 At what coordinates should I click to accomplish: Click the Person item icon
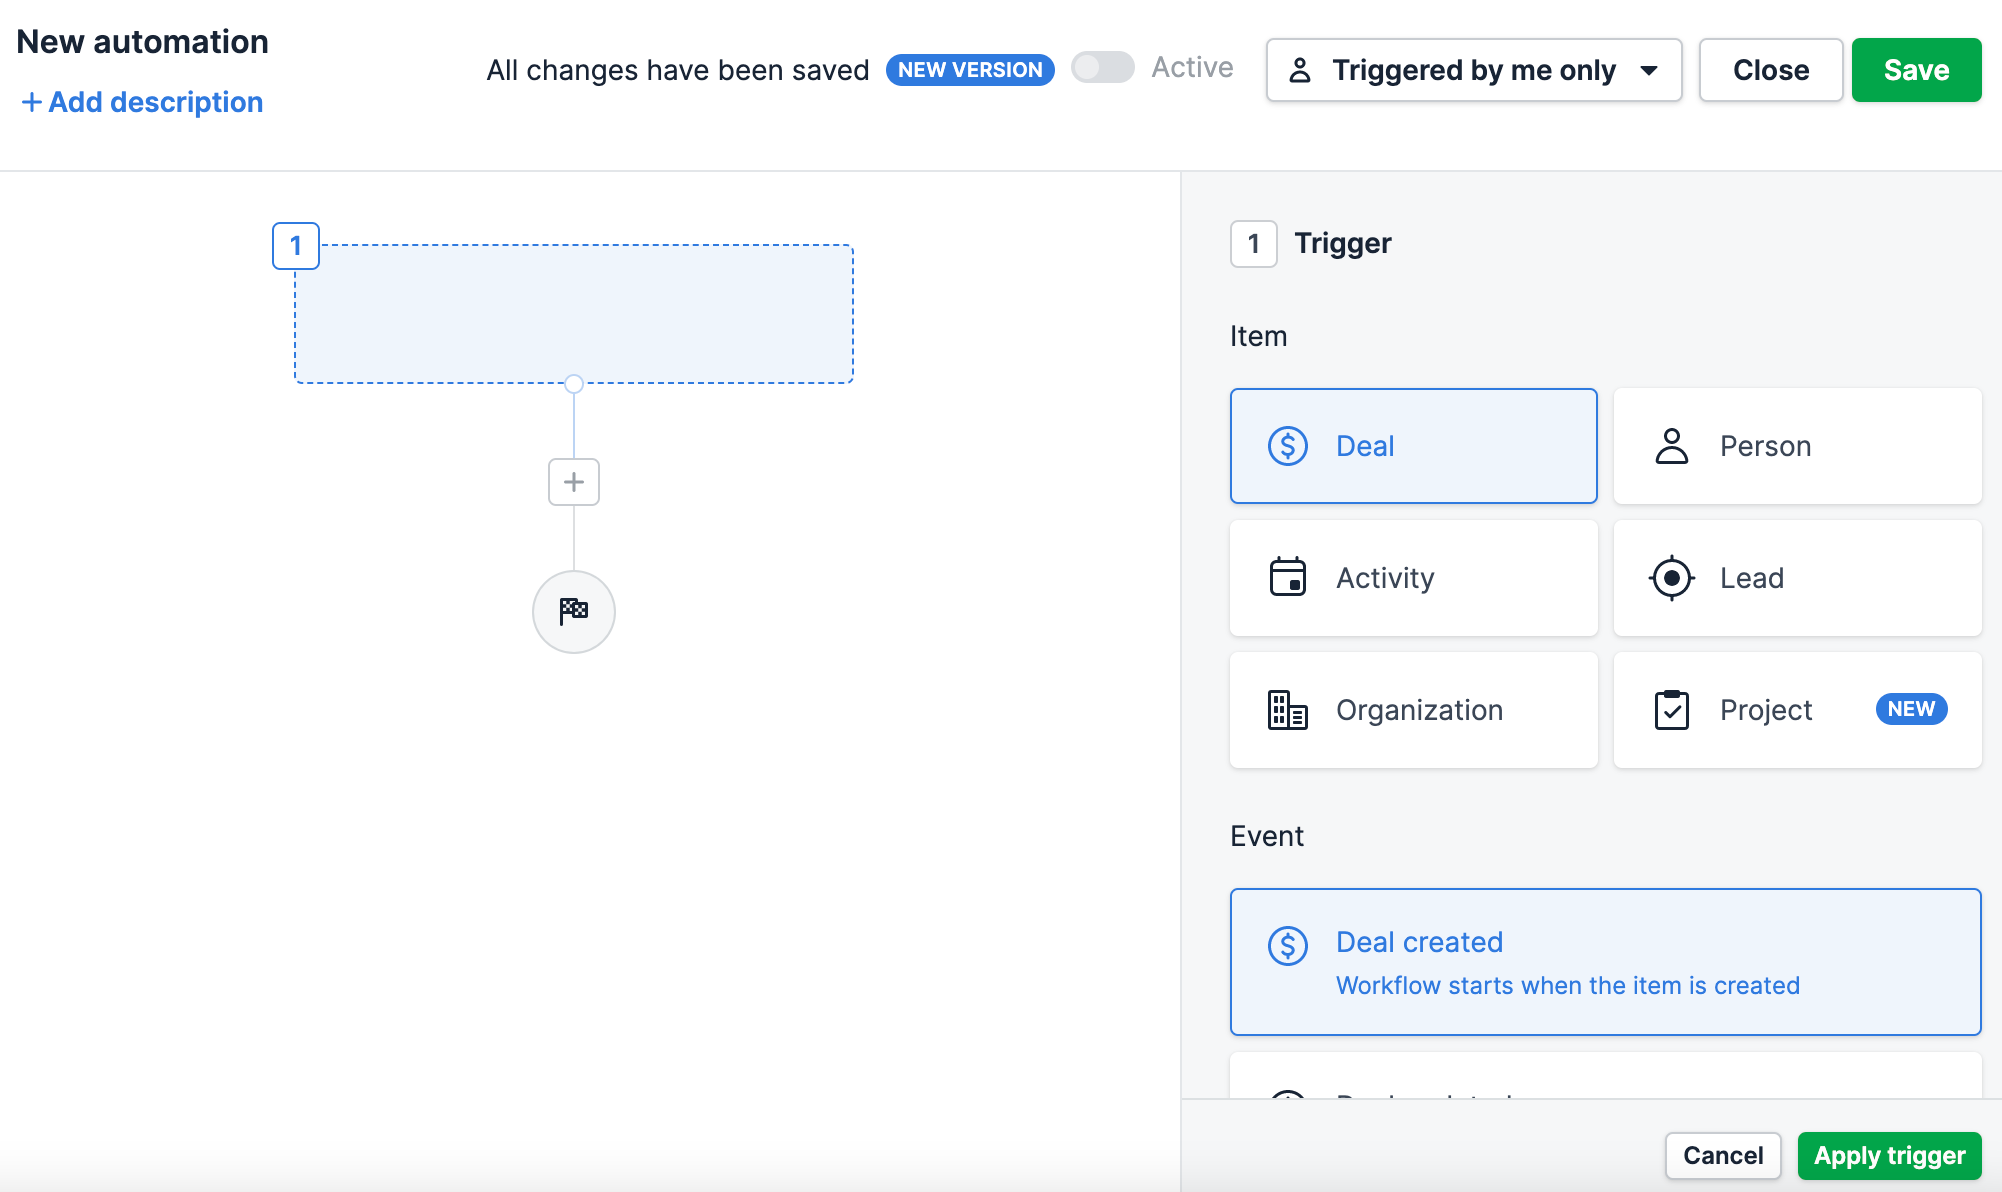(1672, 446)
